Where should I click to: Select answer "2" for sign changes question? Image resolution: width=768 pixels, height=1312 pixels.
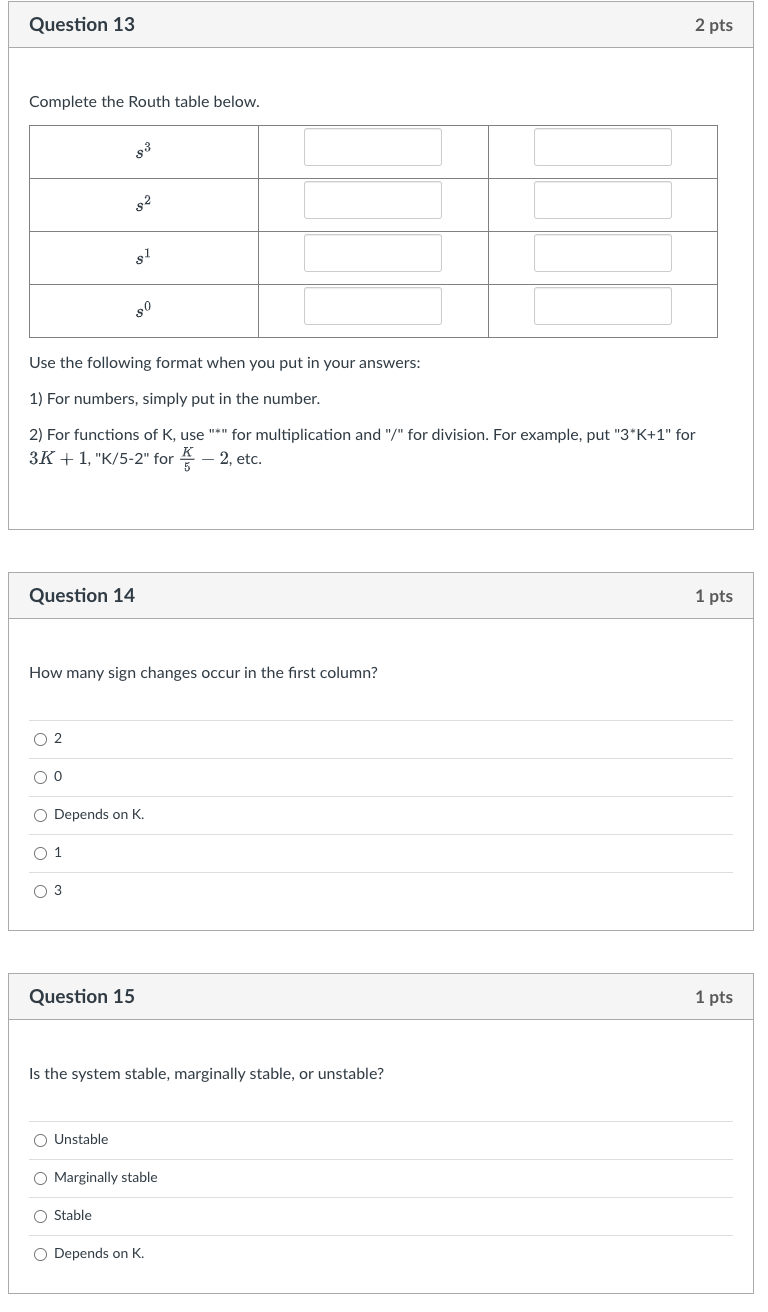coord(40,738)
